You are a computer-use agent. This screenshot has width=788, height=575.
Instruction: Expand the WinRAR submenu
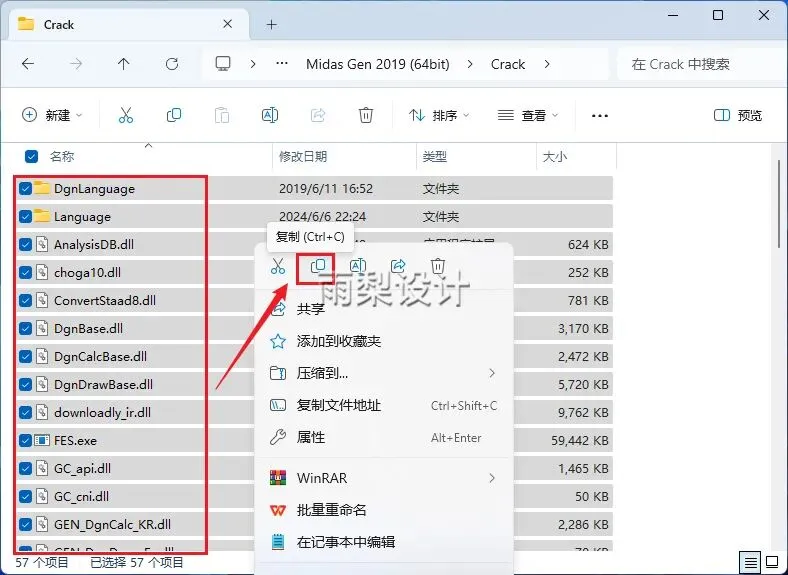[492, 478]
